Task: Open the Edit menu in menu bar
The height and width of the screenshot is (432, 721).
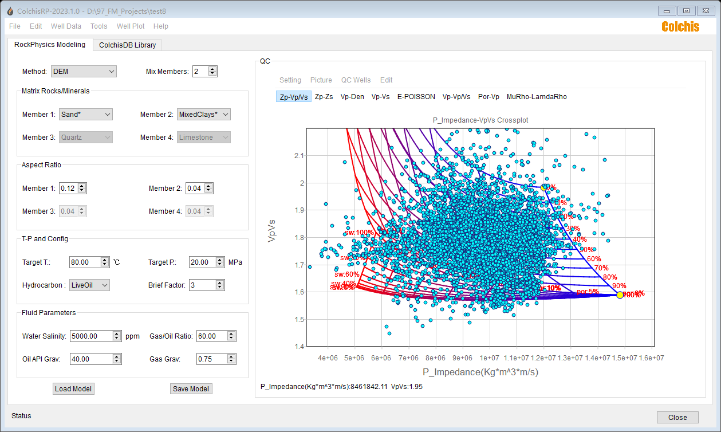Action: 36,26
